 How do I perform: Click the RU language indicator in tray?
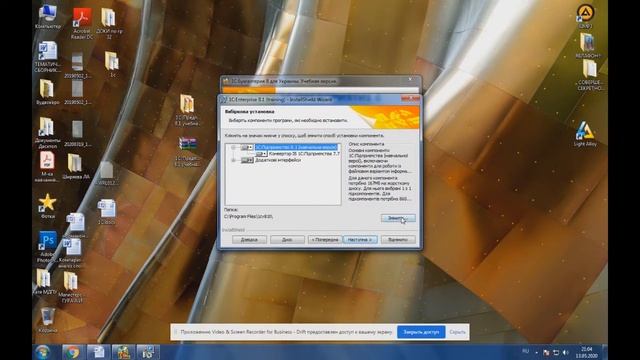click(525, 351)
